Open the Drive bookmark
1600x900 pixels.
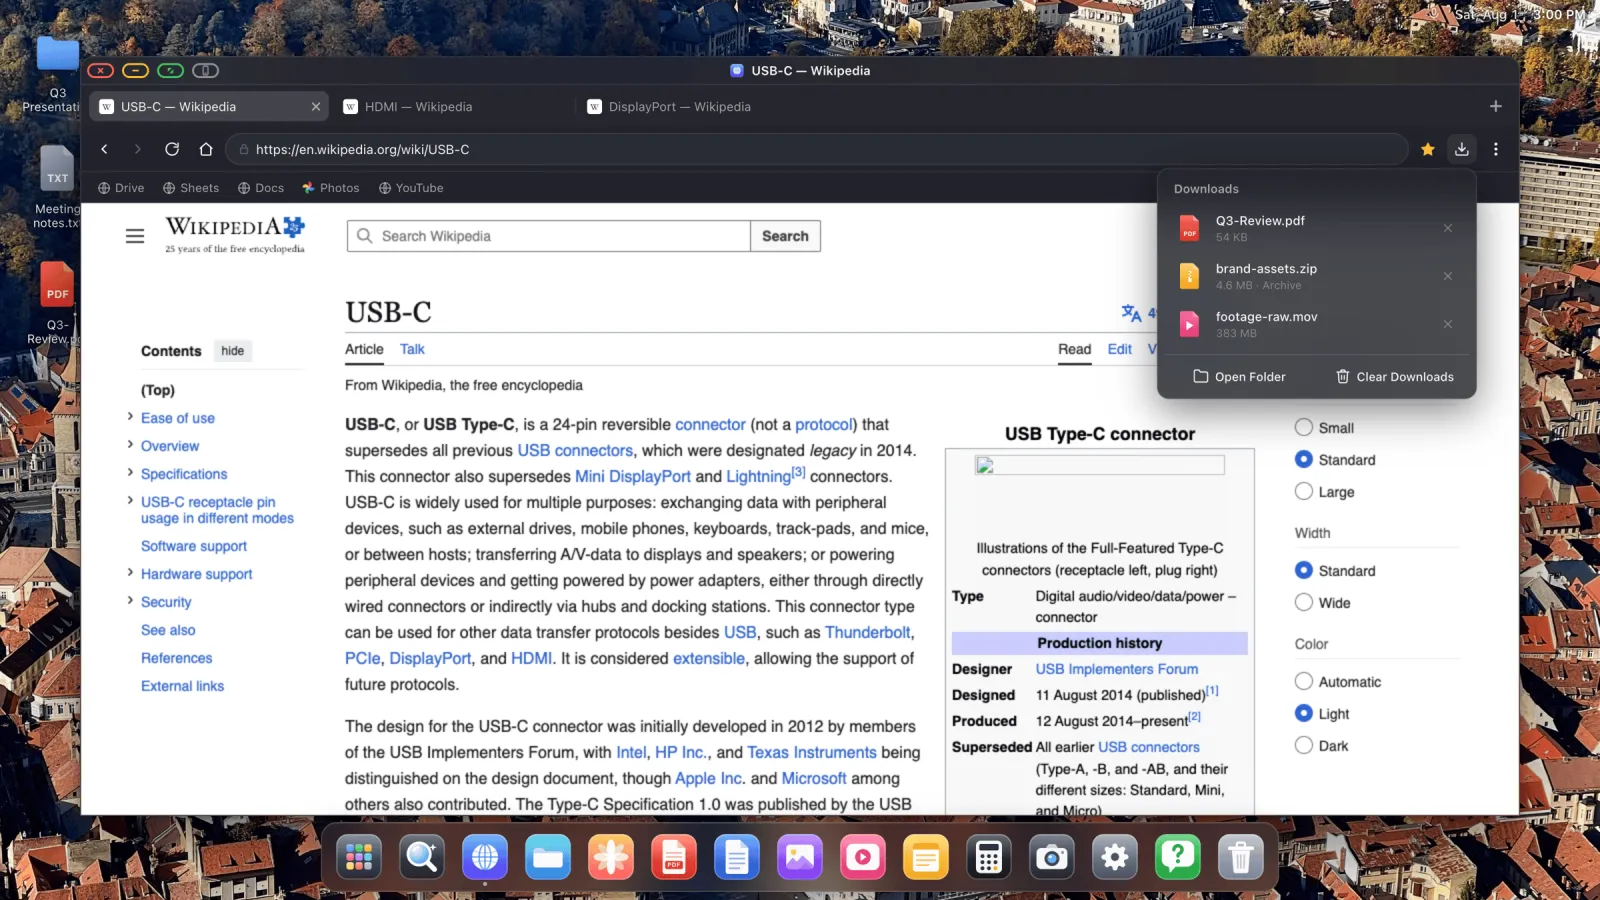point(121,188)
